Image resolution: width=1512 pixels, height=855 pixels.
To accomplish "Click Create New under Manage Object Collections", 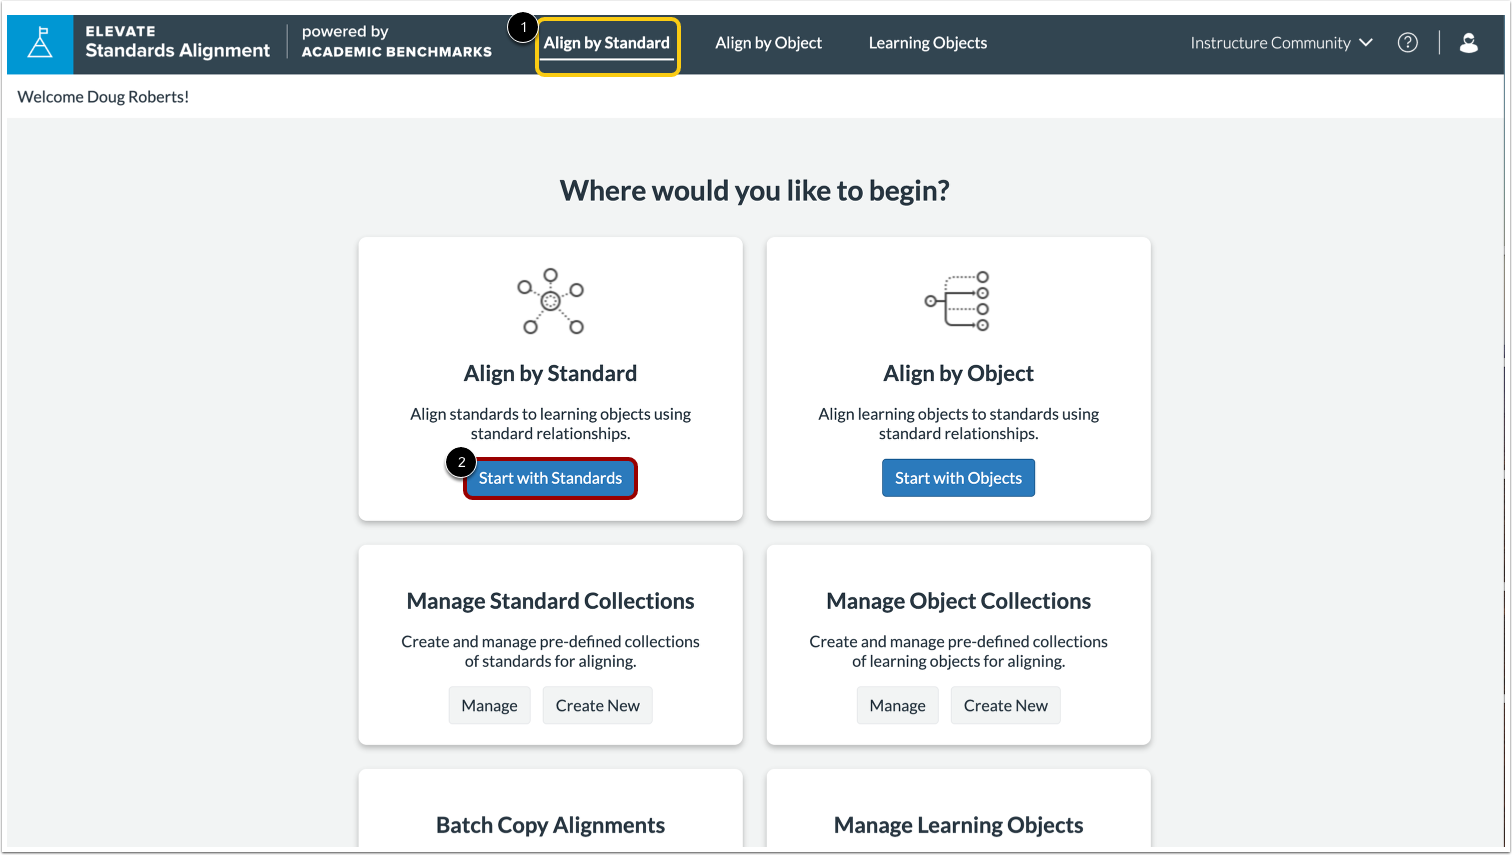I will click(1005, 705).
